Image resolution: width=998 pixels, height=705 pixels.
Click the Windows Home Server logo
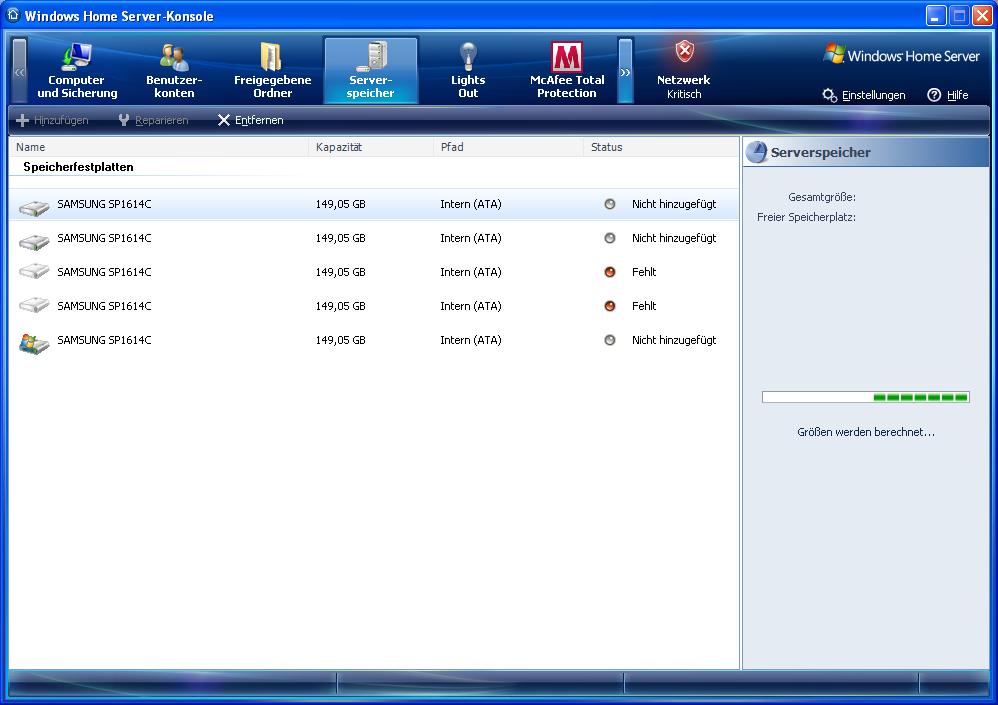(901, 55)
